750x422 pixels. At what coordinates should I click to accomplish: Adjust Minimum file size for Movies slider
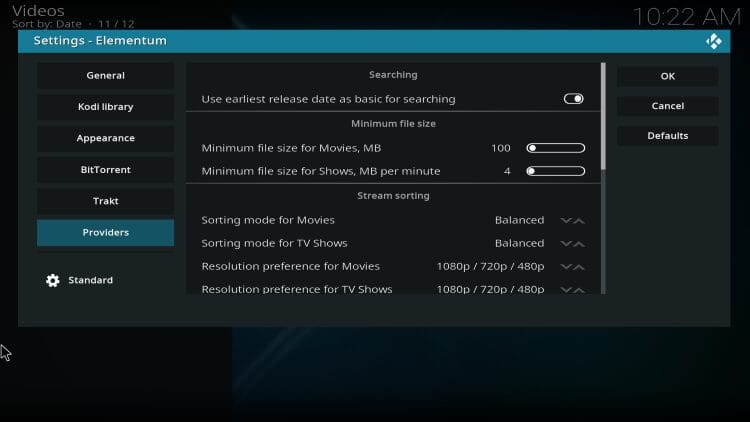555,148
